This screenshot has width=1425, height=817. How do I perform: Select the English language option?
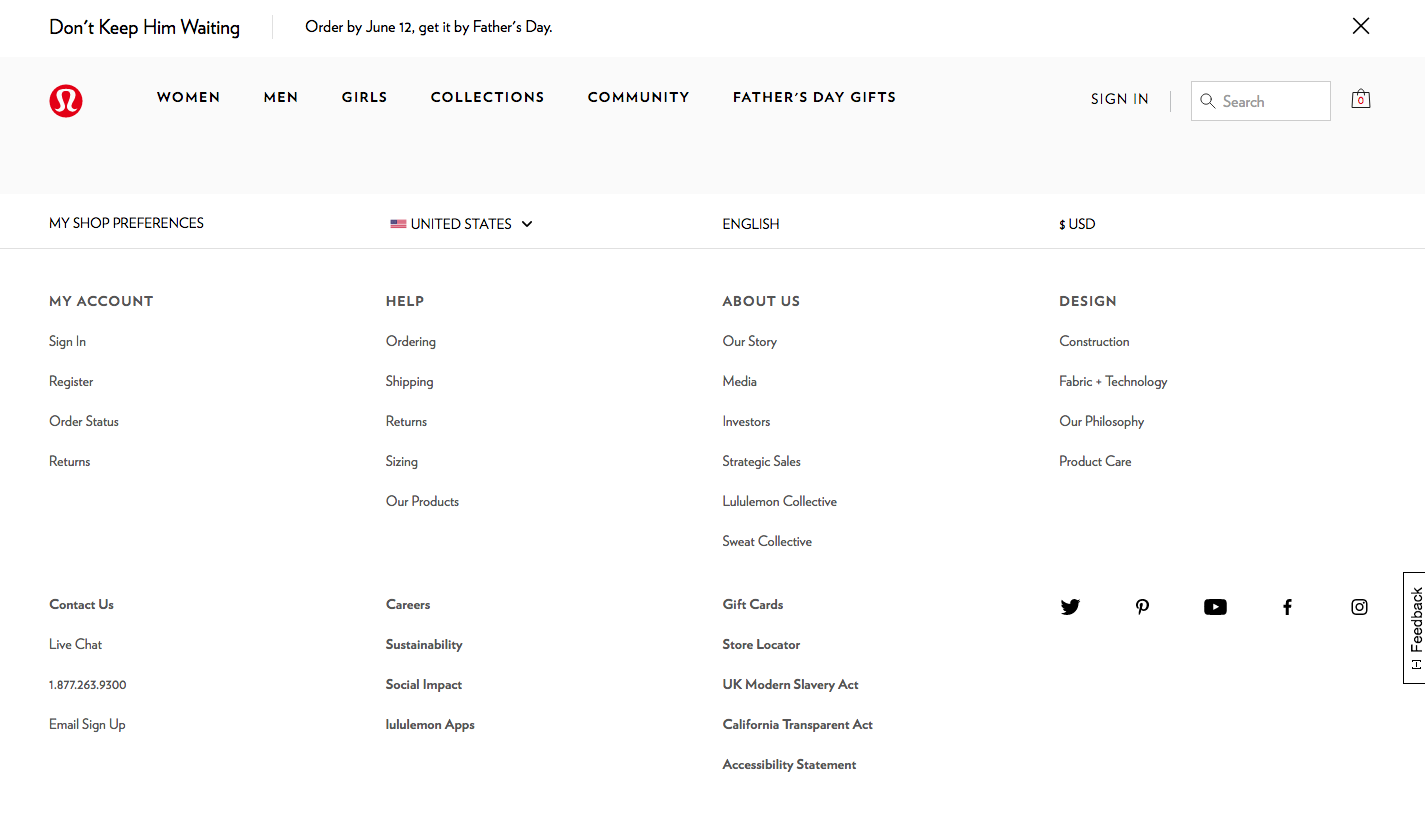pyautogui.click(x=750, y=224)
